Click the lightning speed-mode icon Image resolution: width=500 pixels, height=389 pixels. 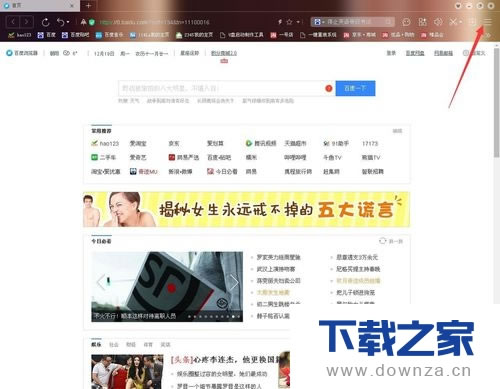[x=280, y=22]
